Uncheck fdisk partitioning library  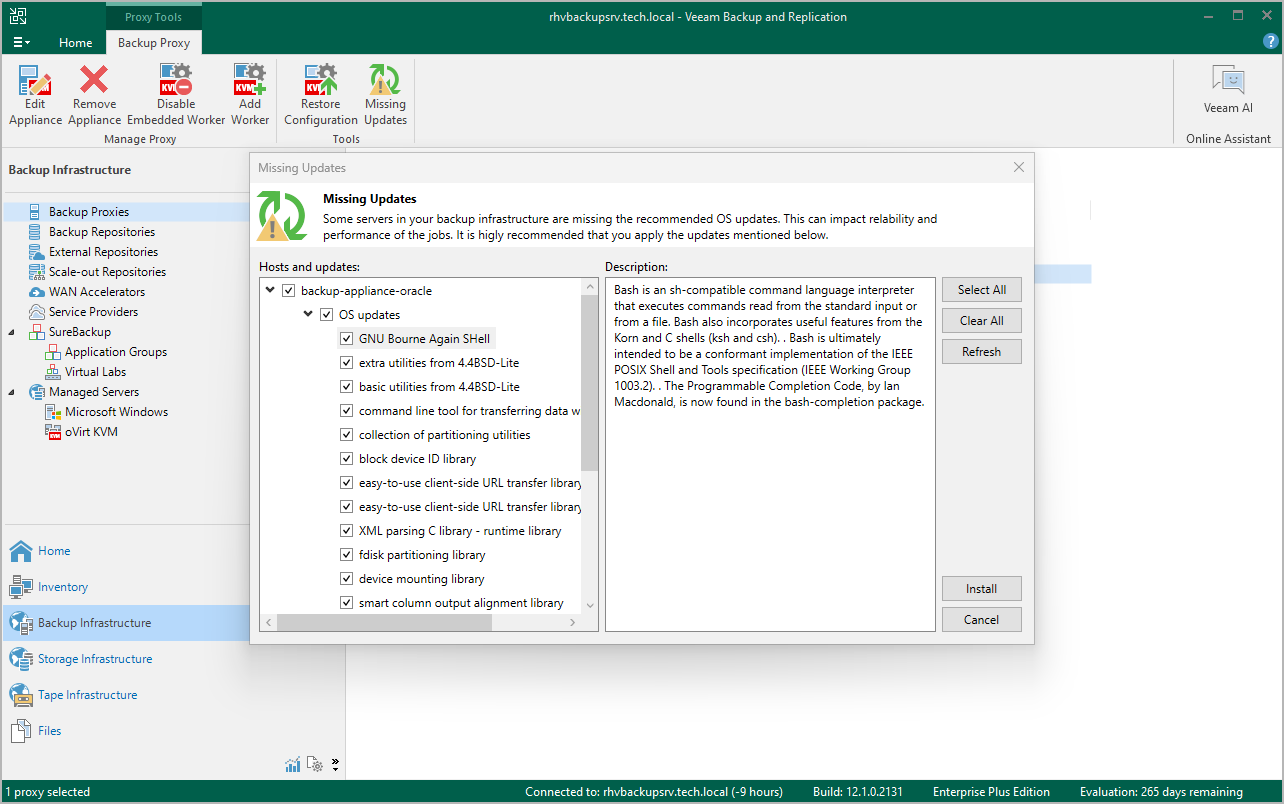click(x=347, y=555)
